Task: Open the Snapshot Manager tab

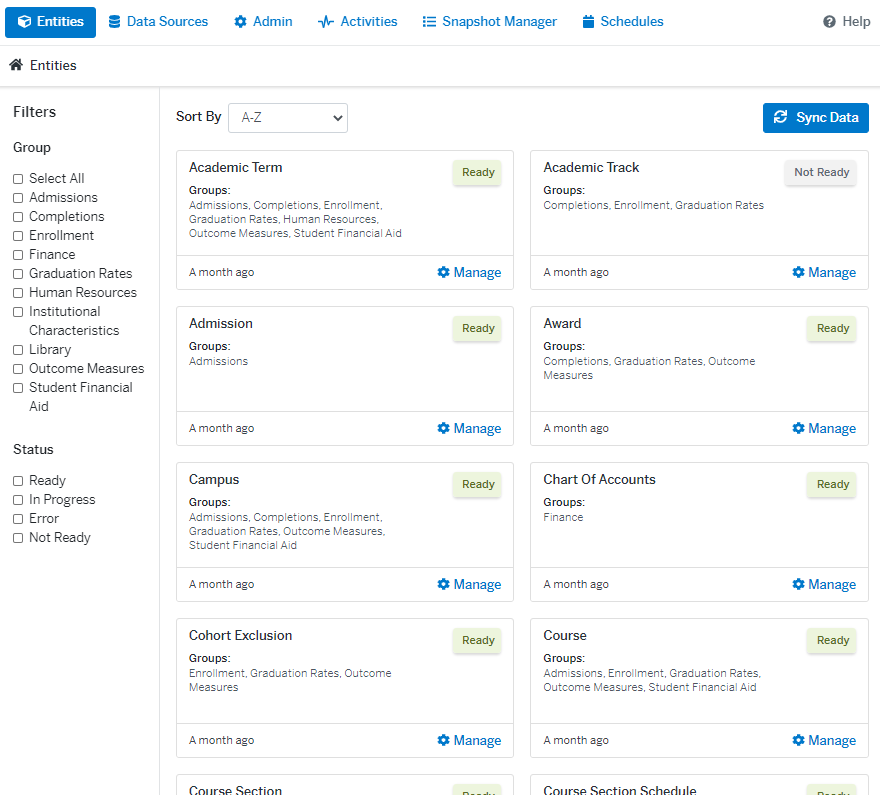Action: tap(489, 22)
